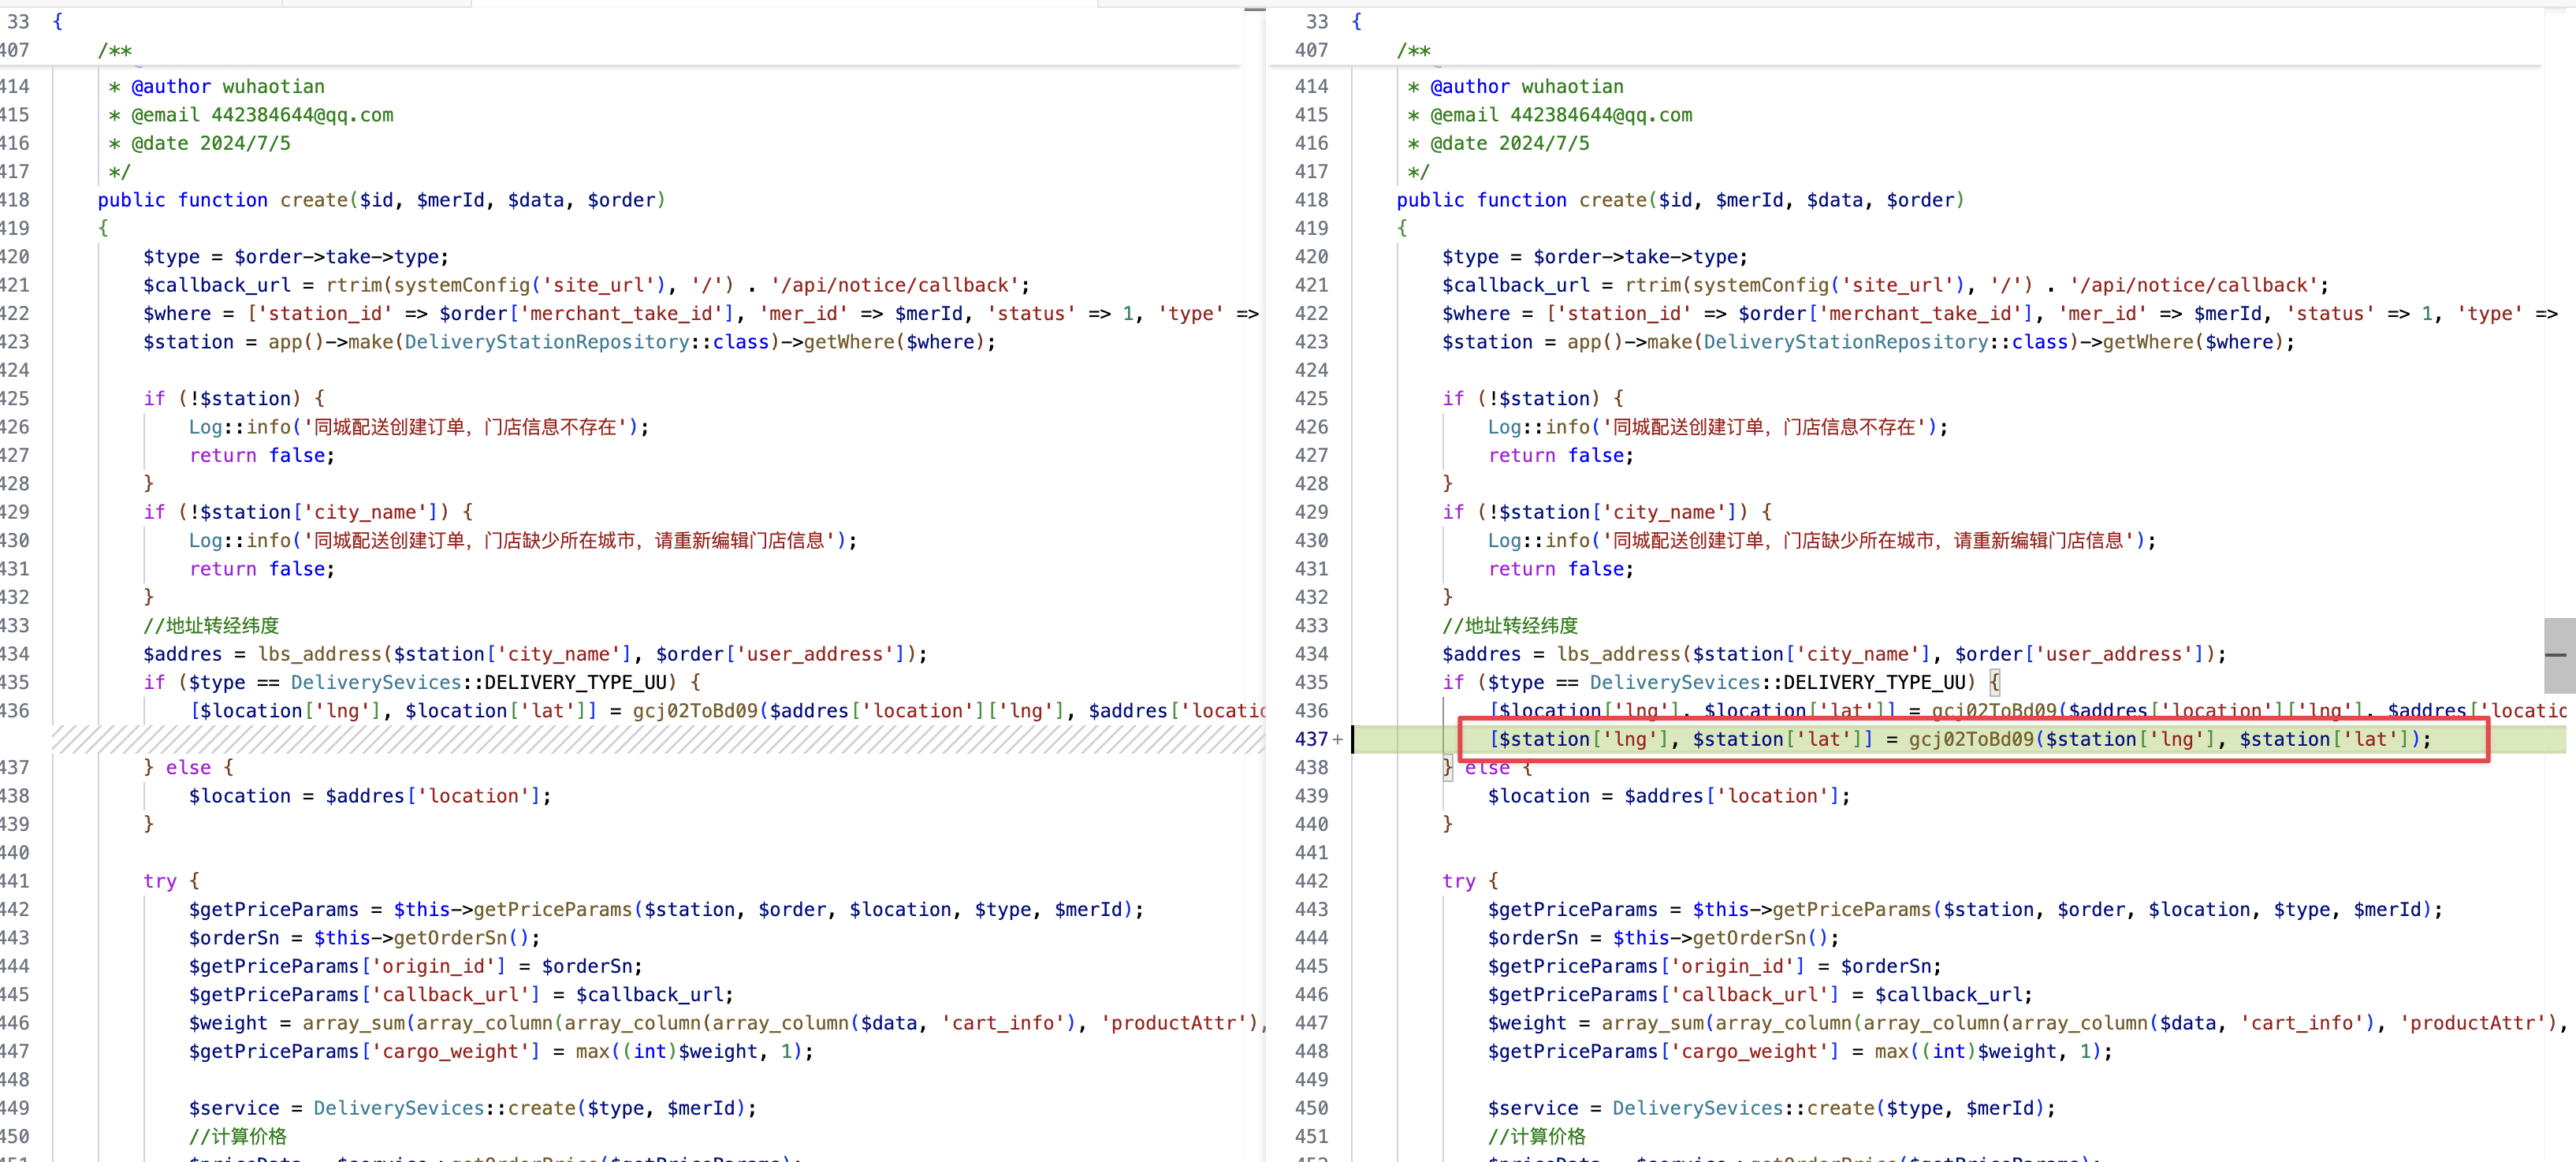Click the hatched empty placeholder line in left pane
This screenshot has width=2576, height=1162.
click(x=650, y=739)
